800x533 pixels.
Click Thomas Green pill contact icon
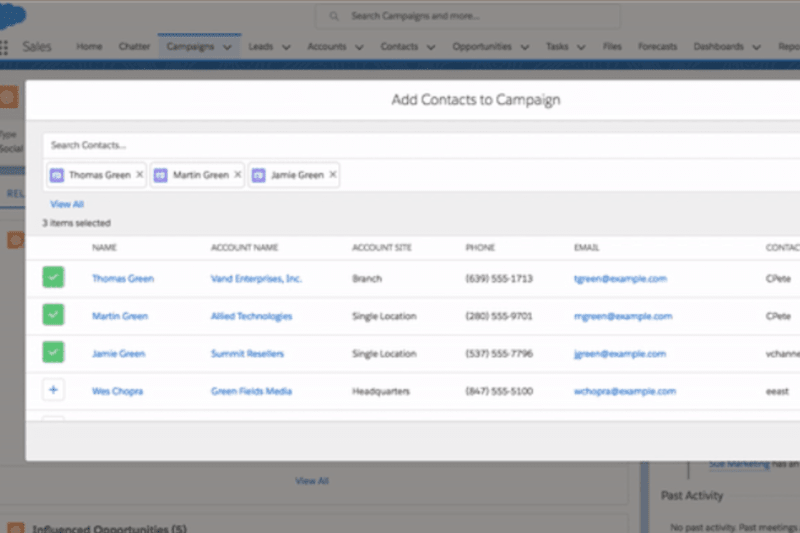57,175
